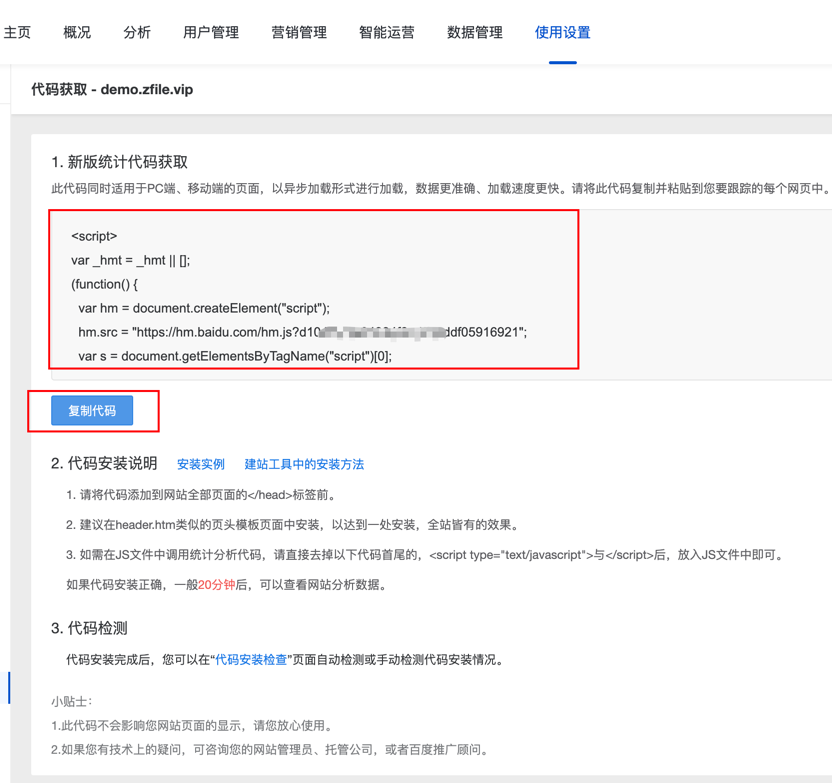Open the 安装实例 link
Viewport: 832px width, 783px height.
201,464
